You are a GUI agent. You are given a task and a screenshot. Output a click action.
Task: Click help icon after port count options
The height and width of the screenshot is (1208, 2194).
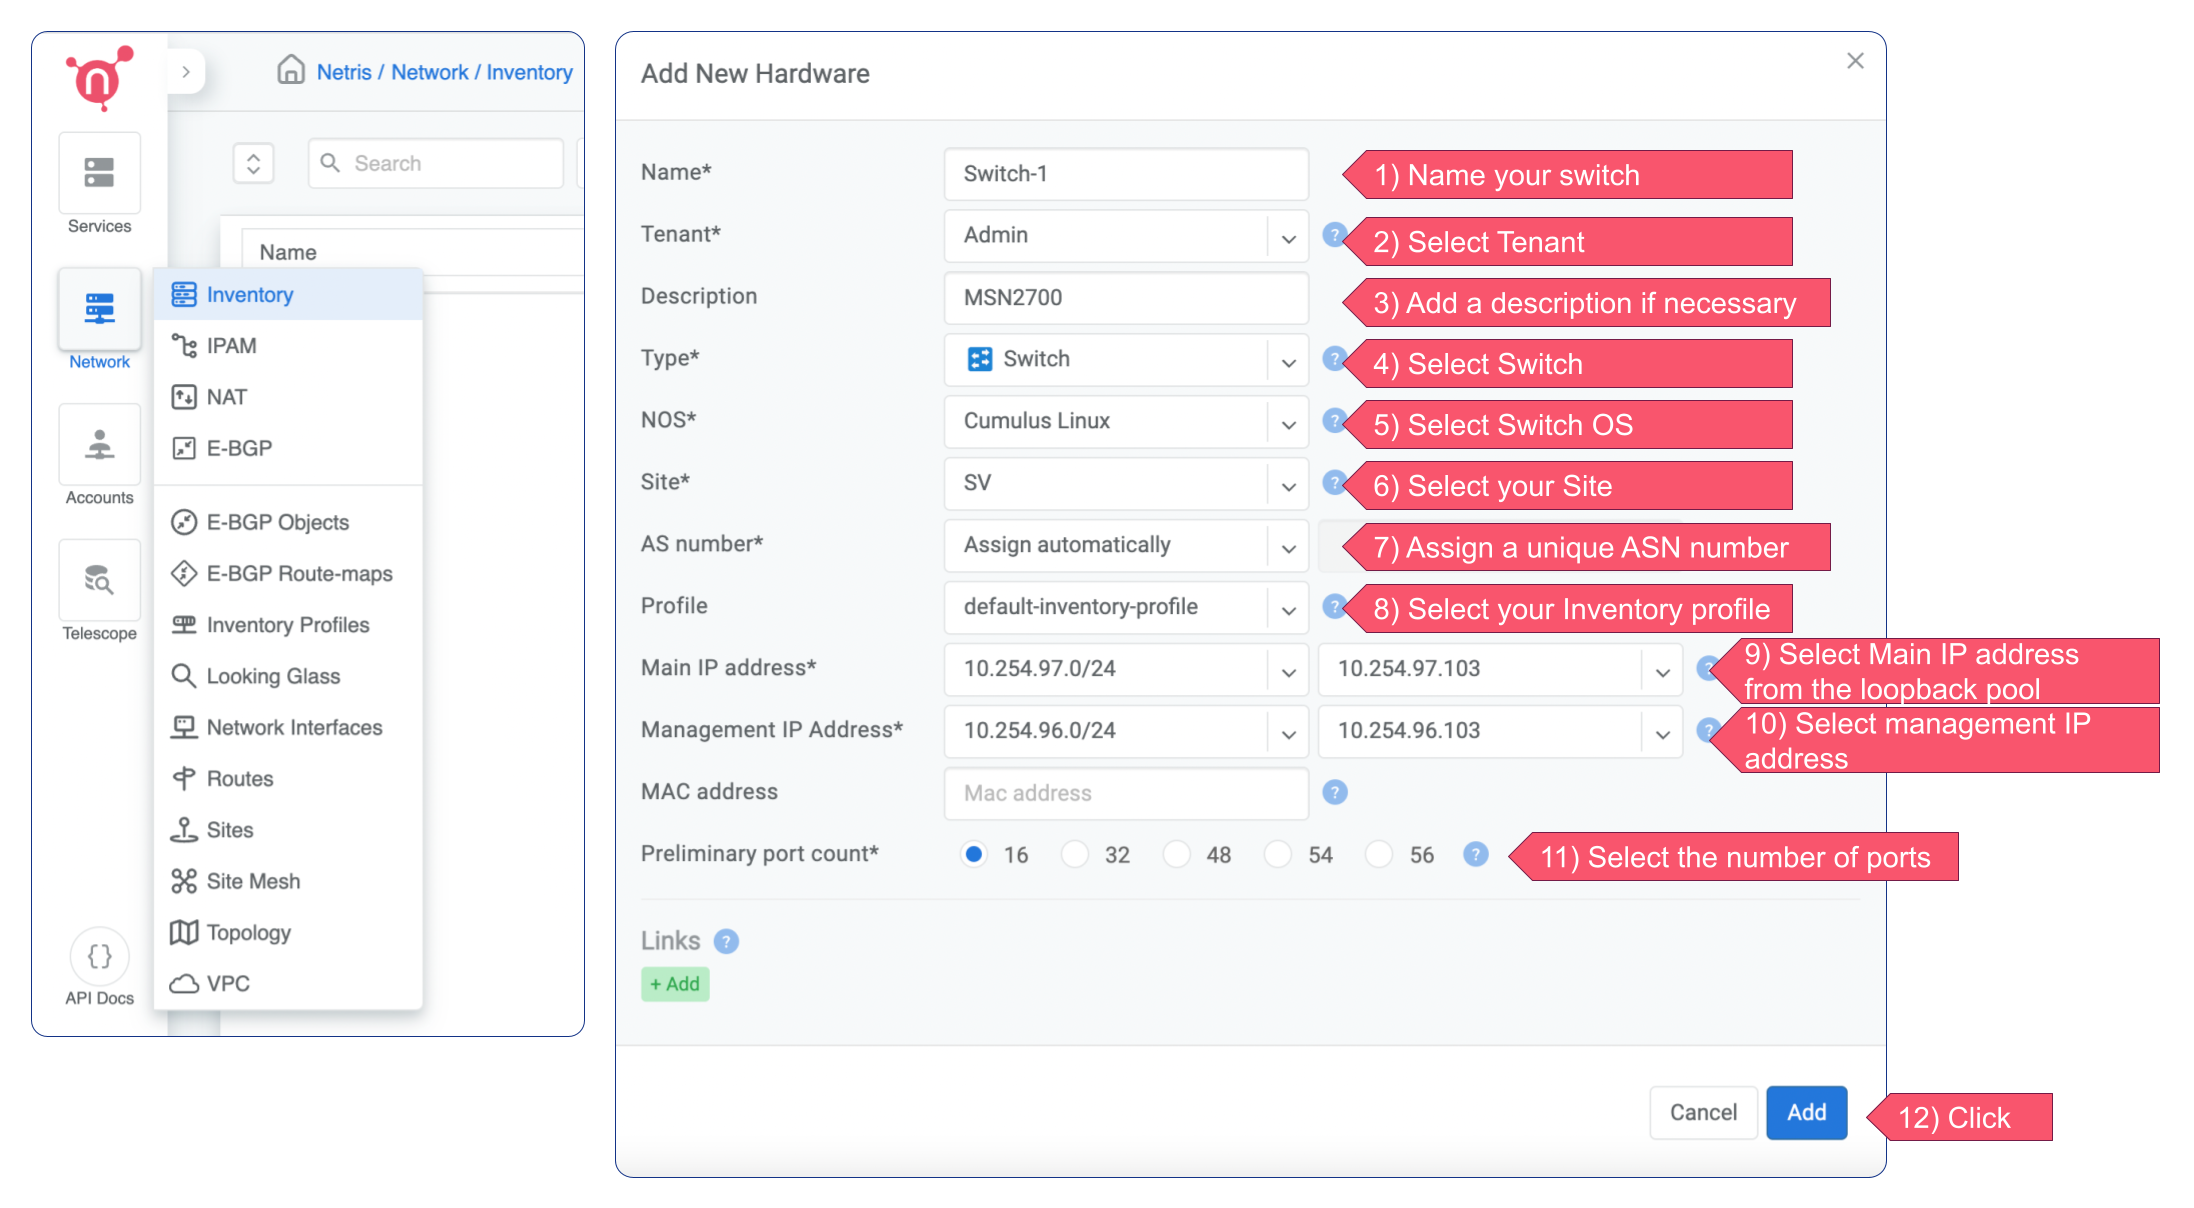click(1475, 854)
